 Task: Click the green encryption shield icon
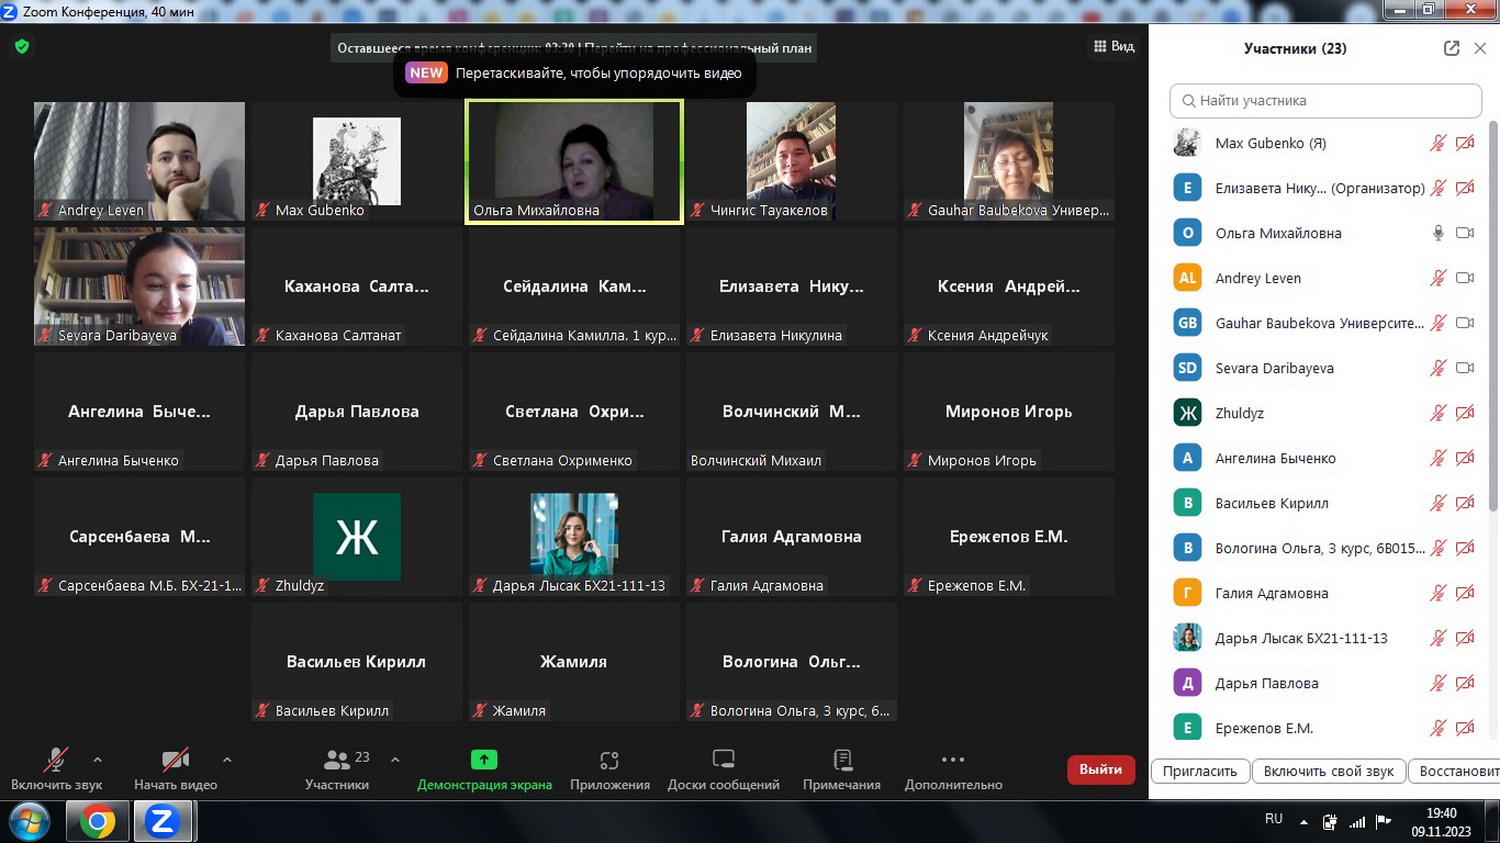(x=22, y=46)
